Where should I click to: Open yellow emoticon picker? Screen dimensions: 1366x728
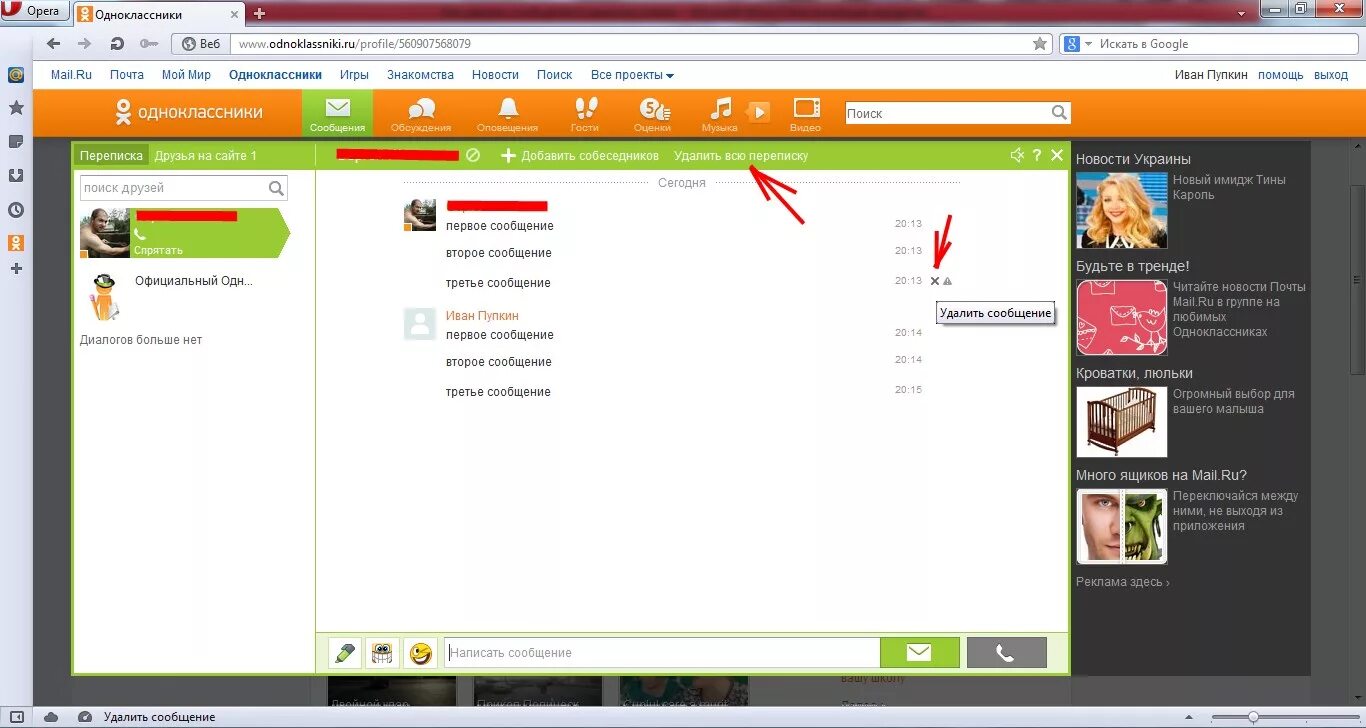421,653
